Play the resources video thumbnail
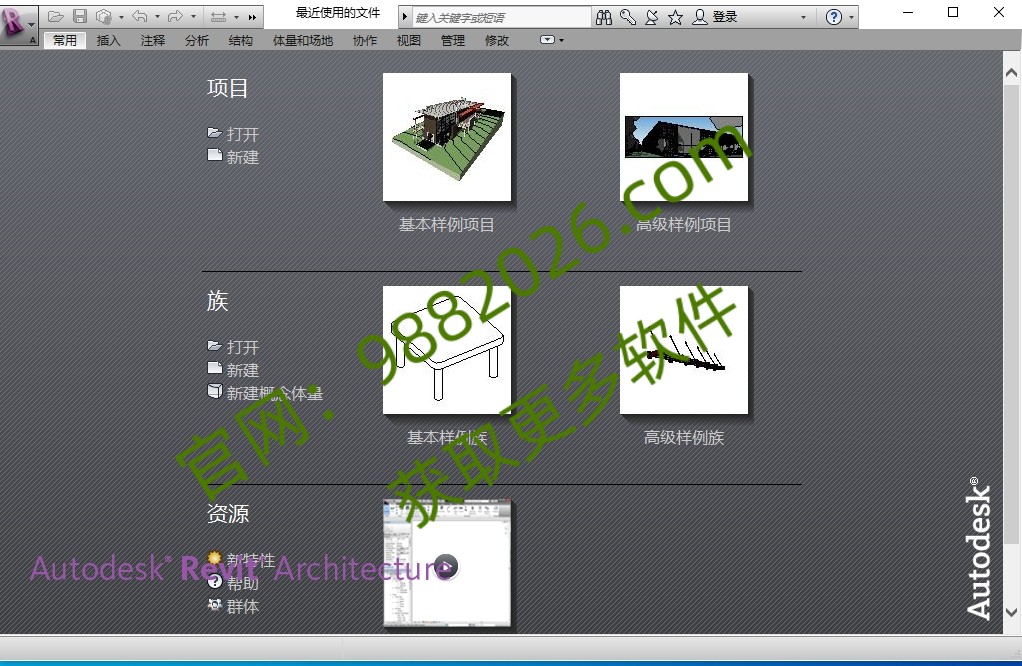 447,564
